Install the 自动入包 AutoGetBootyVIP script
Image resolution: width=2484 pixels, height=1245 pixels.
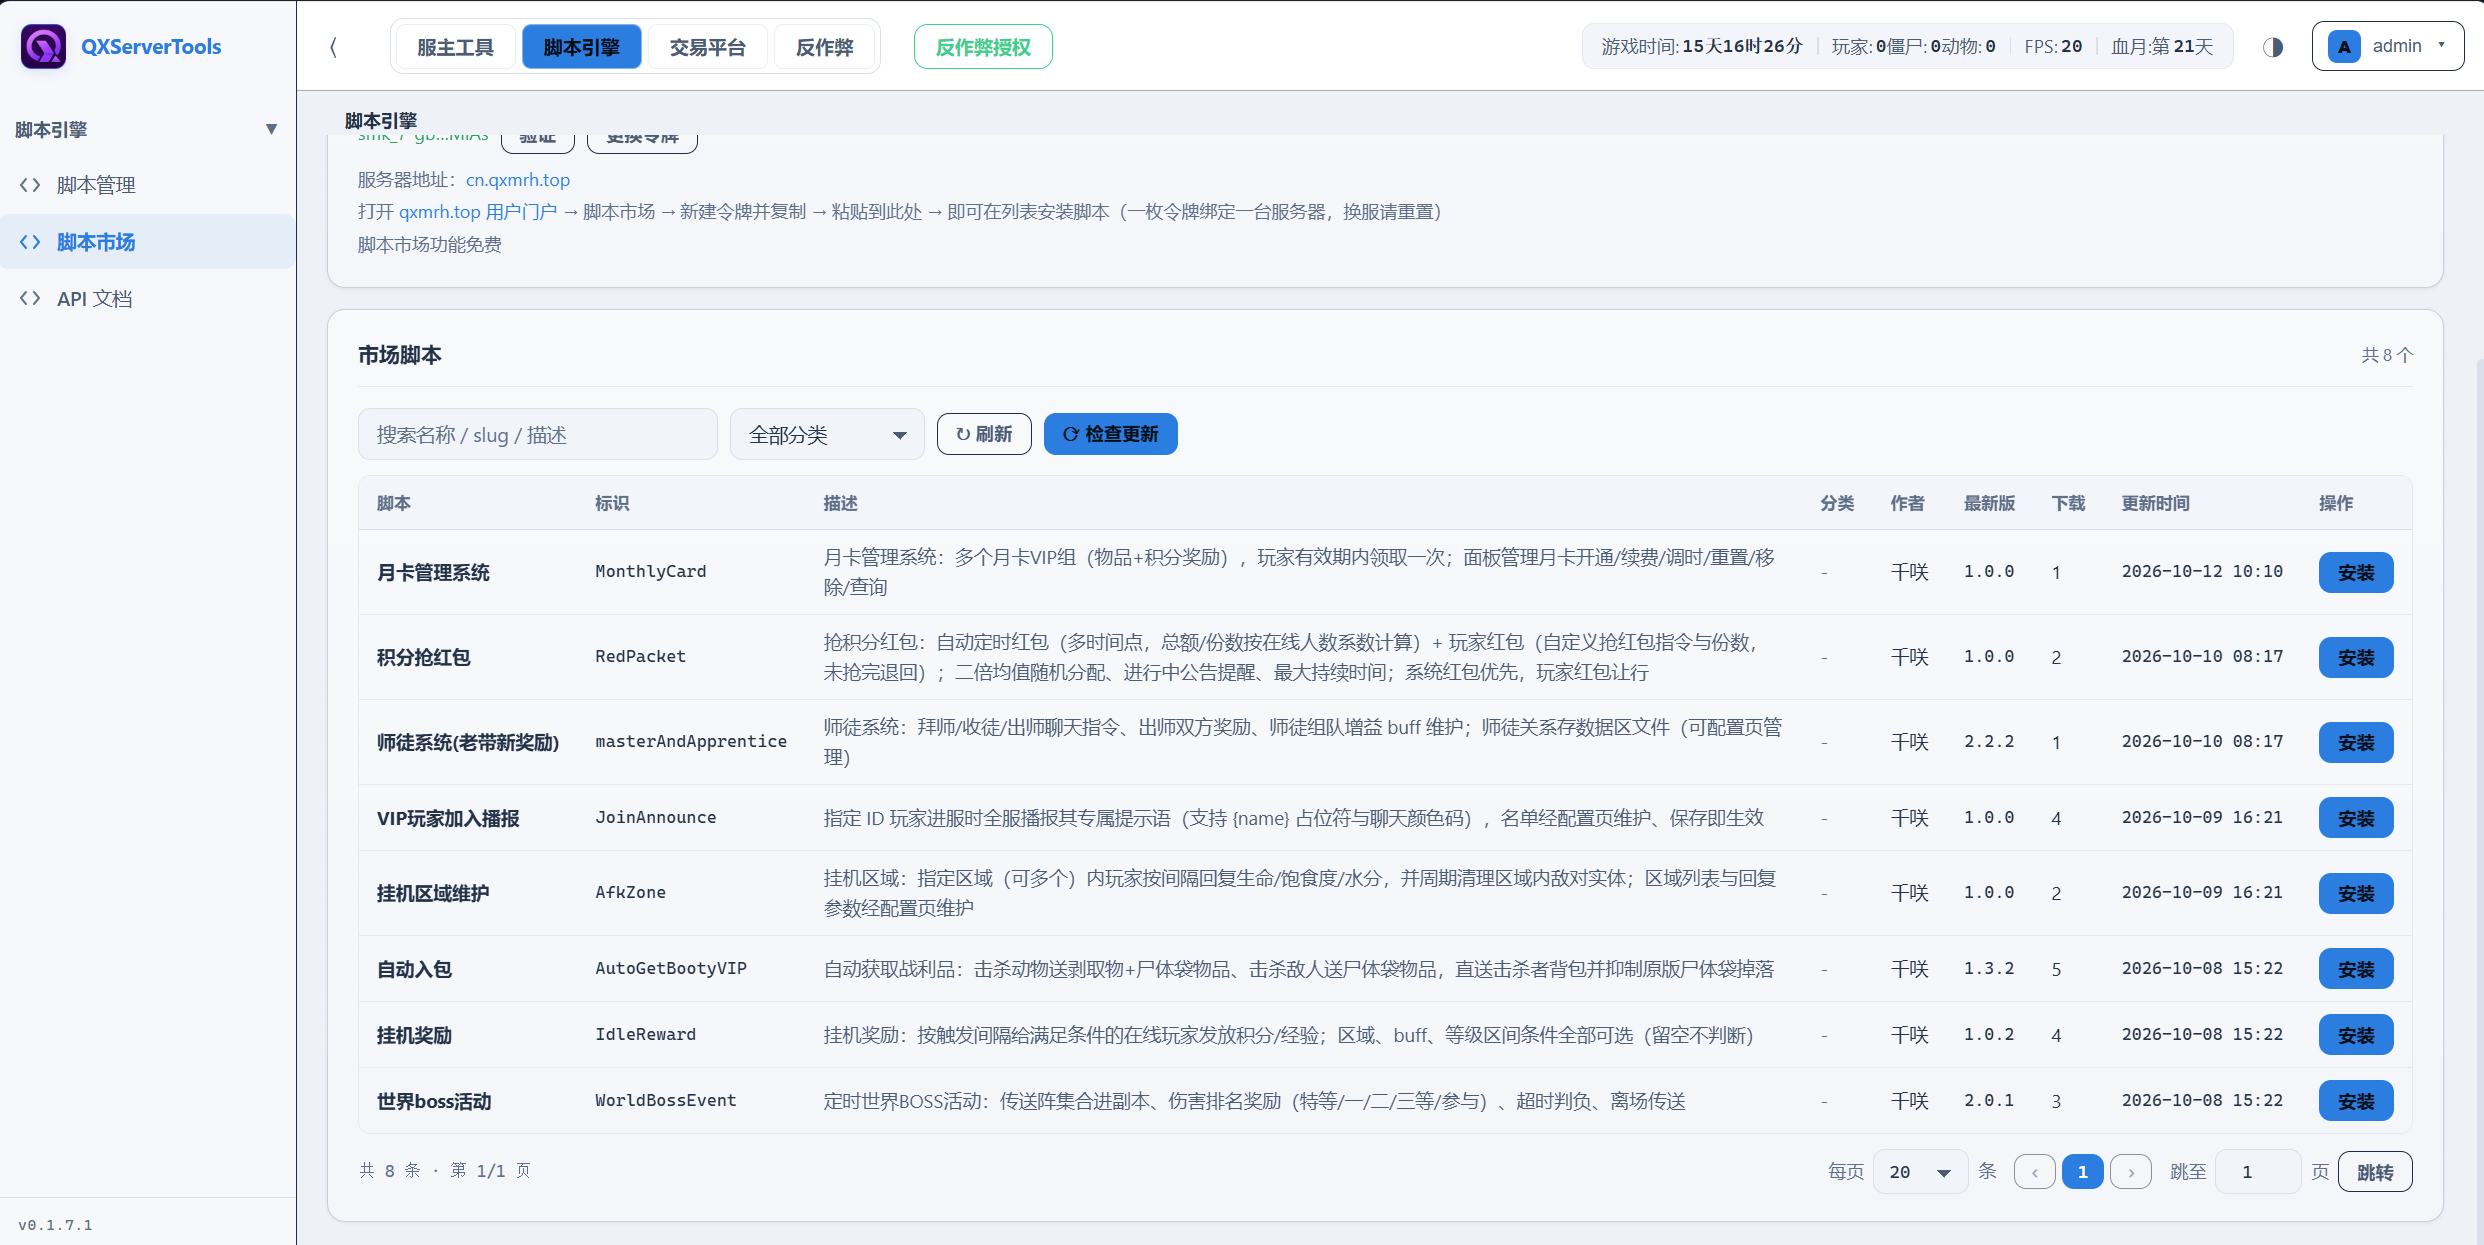(2356, 969)
